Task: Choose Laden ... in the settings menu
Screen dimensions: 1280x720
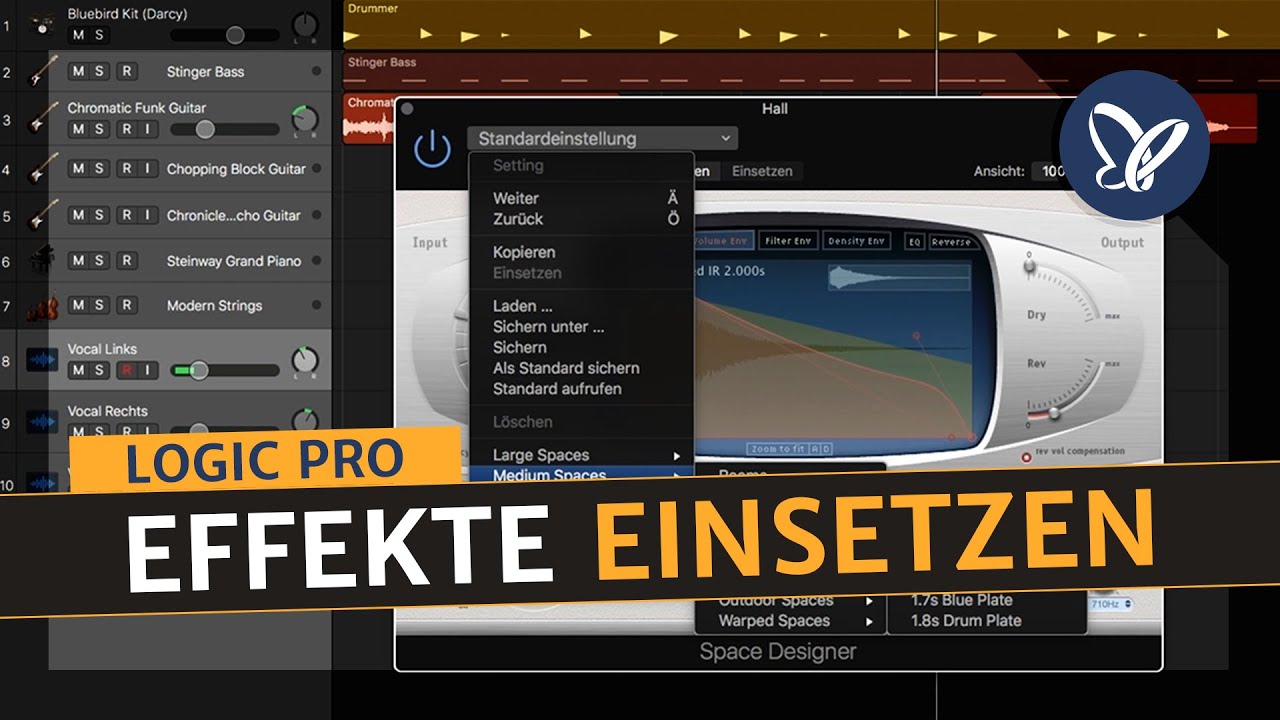Action: coord(522,306)
